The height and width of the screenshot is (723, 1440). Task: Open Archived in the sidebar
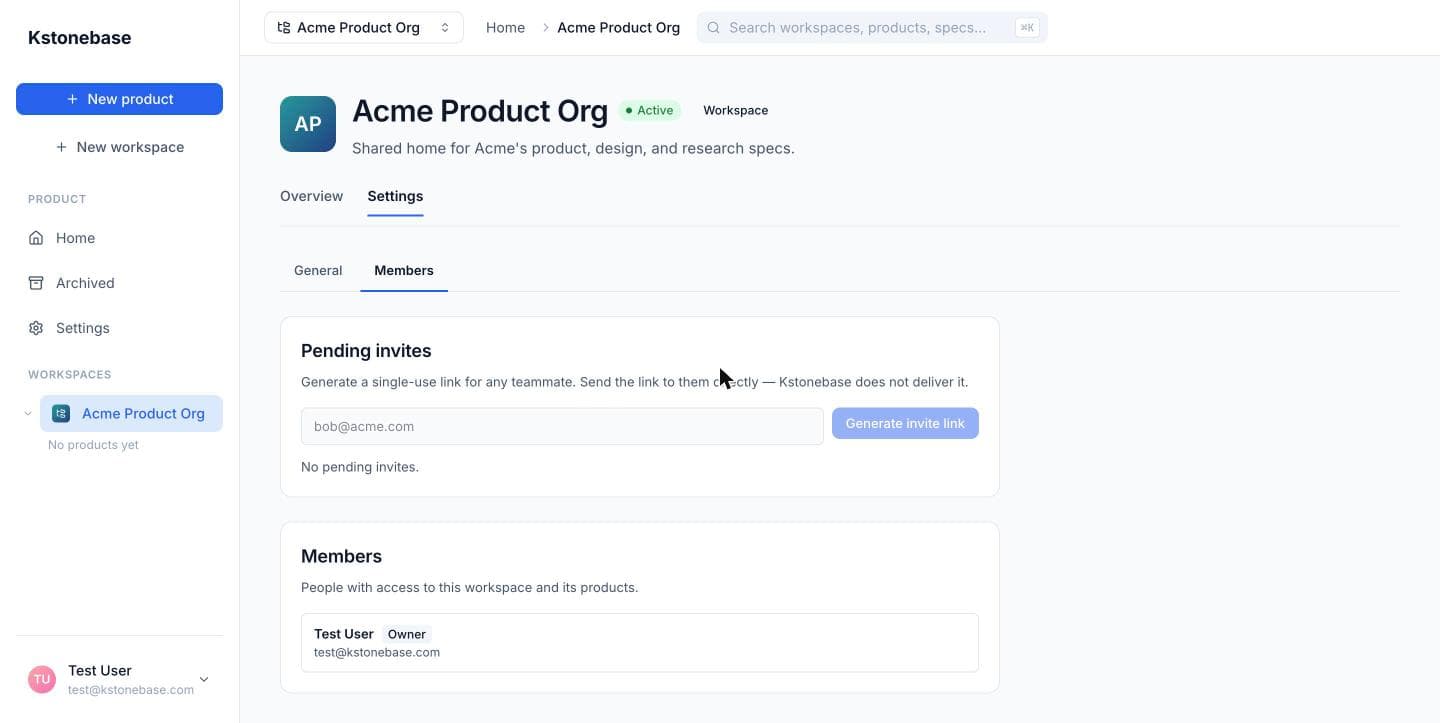pyautogui.click(x=119, y=283)
